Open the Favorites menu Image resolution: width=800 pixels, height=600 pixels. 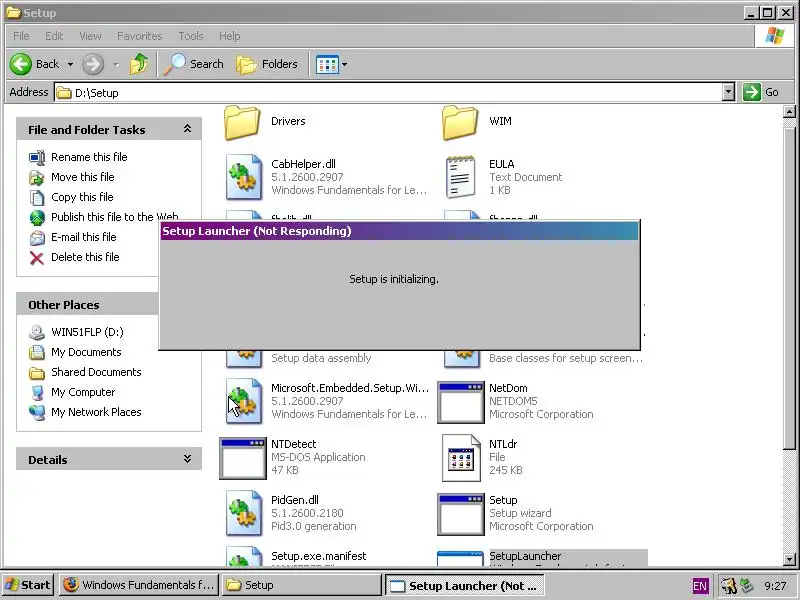[x=139, y=36]
